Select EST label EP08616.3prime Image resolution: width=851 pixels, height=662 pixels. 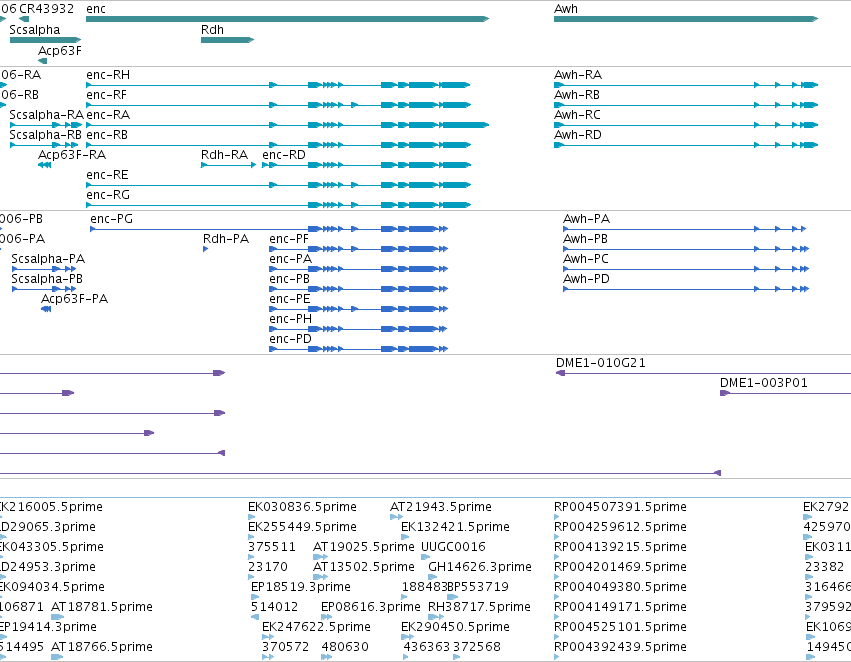click(x=371, y=607)
